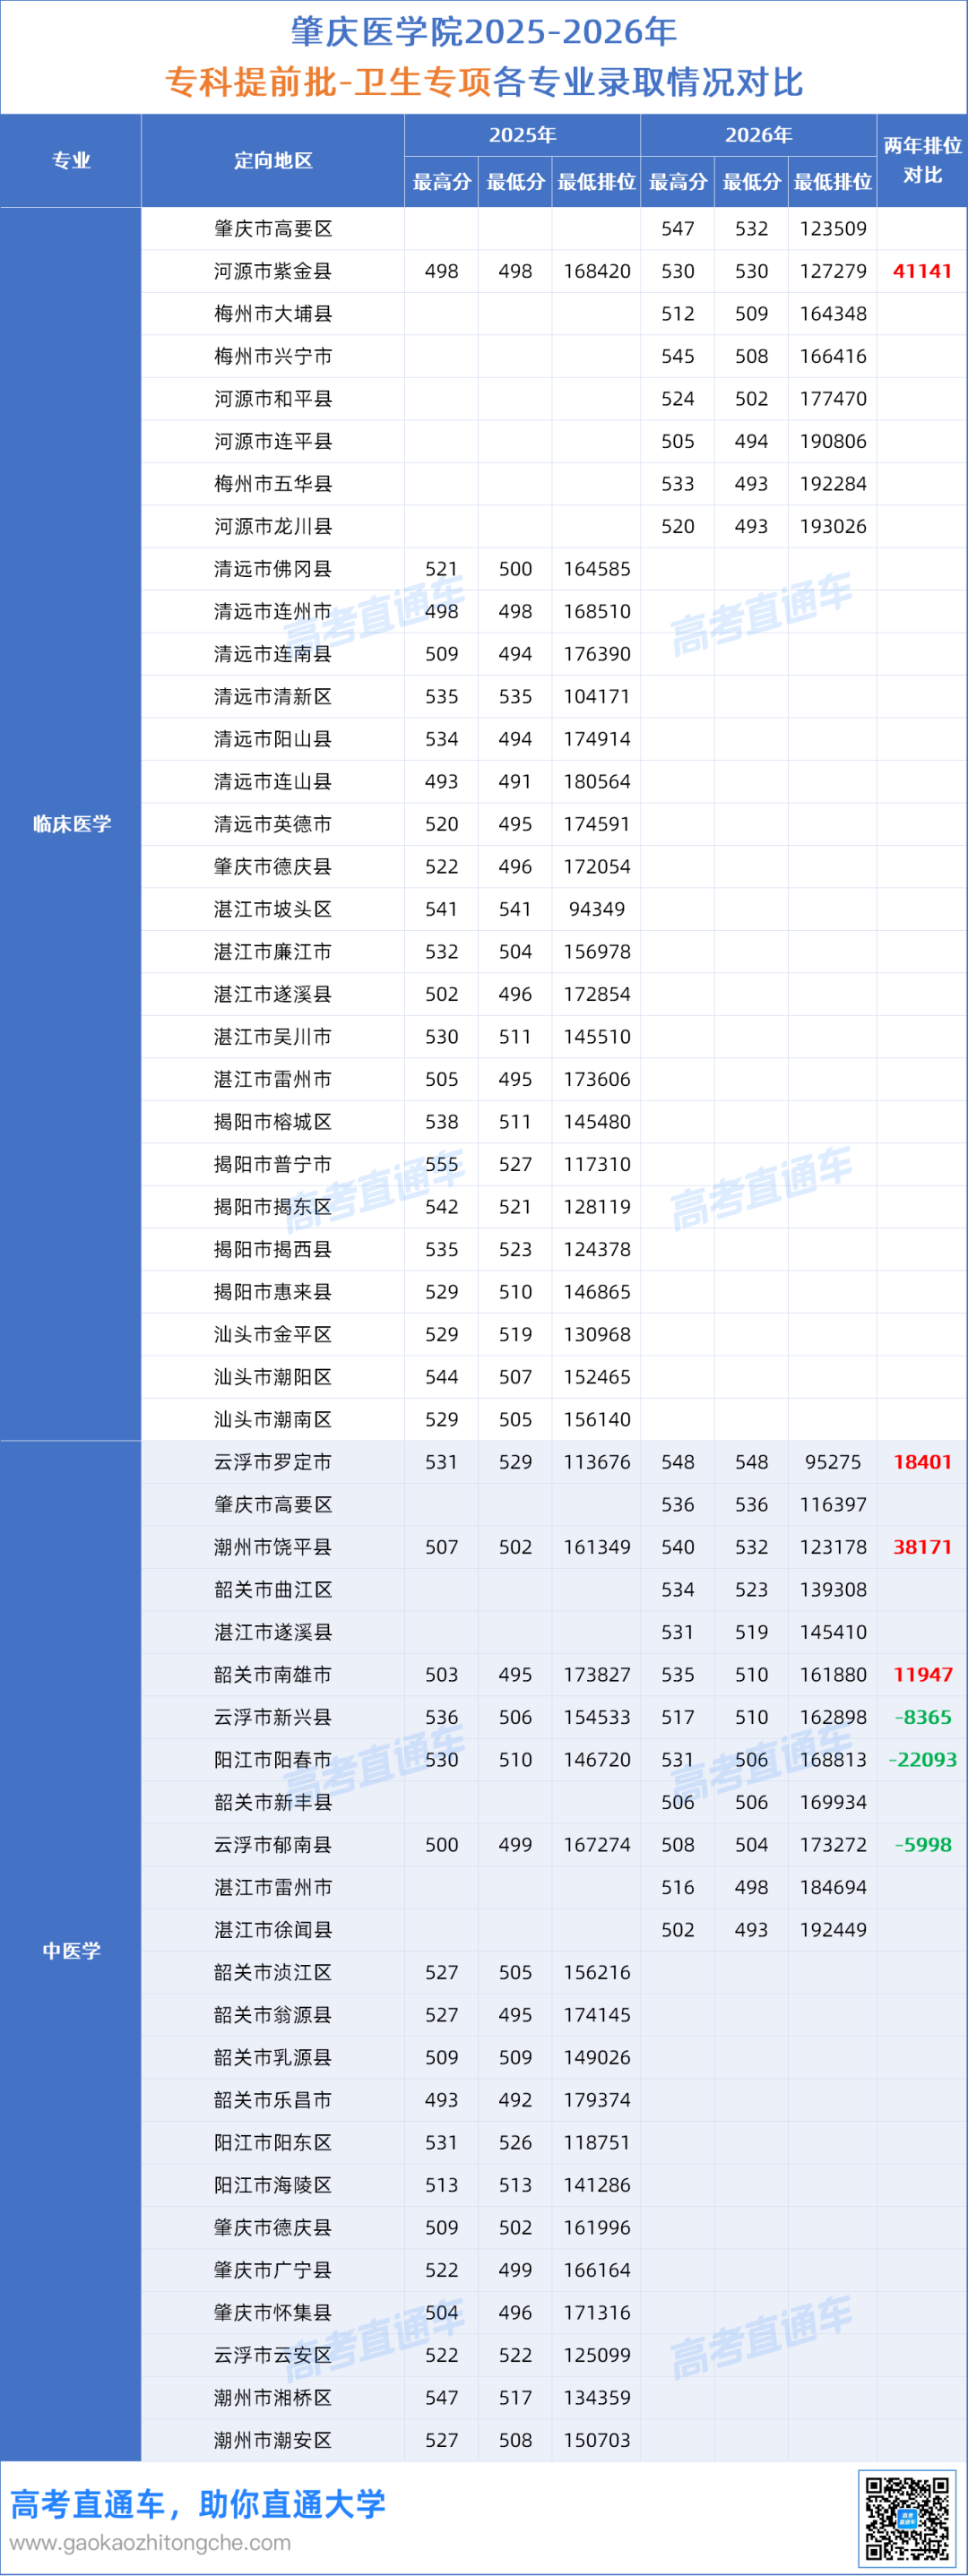Select the 梅州市大埔县 region cell
The height and width of the screenshot is (2576, 968).
click(x=273, y=314)
